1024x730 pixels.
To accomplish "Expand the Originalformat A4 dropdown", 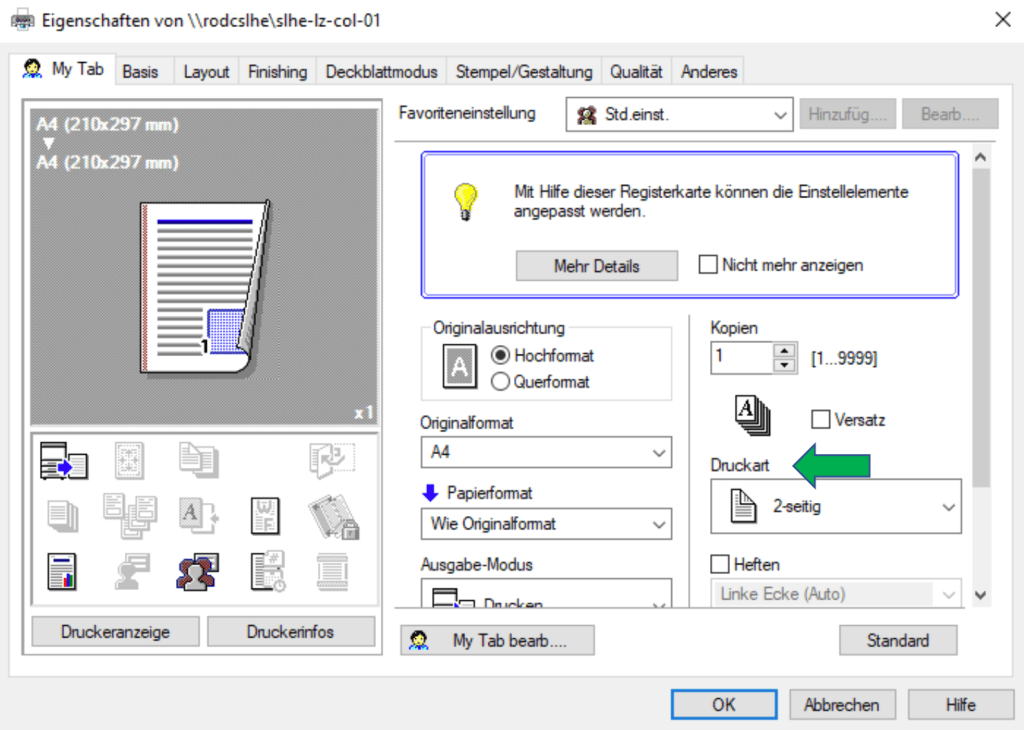I will tap(545, 453).
